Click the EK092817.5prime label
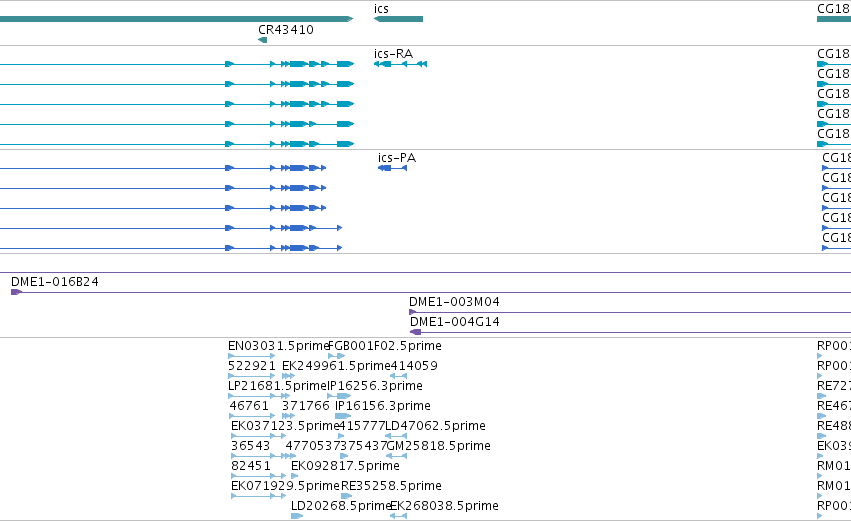Image resolution: width=851 pixels, height=521 pixels. pyautogui.click(x=345, y=466)
